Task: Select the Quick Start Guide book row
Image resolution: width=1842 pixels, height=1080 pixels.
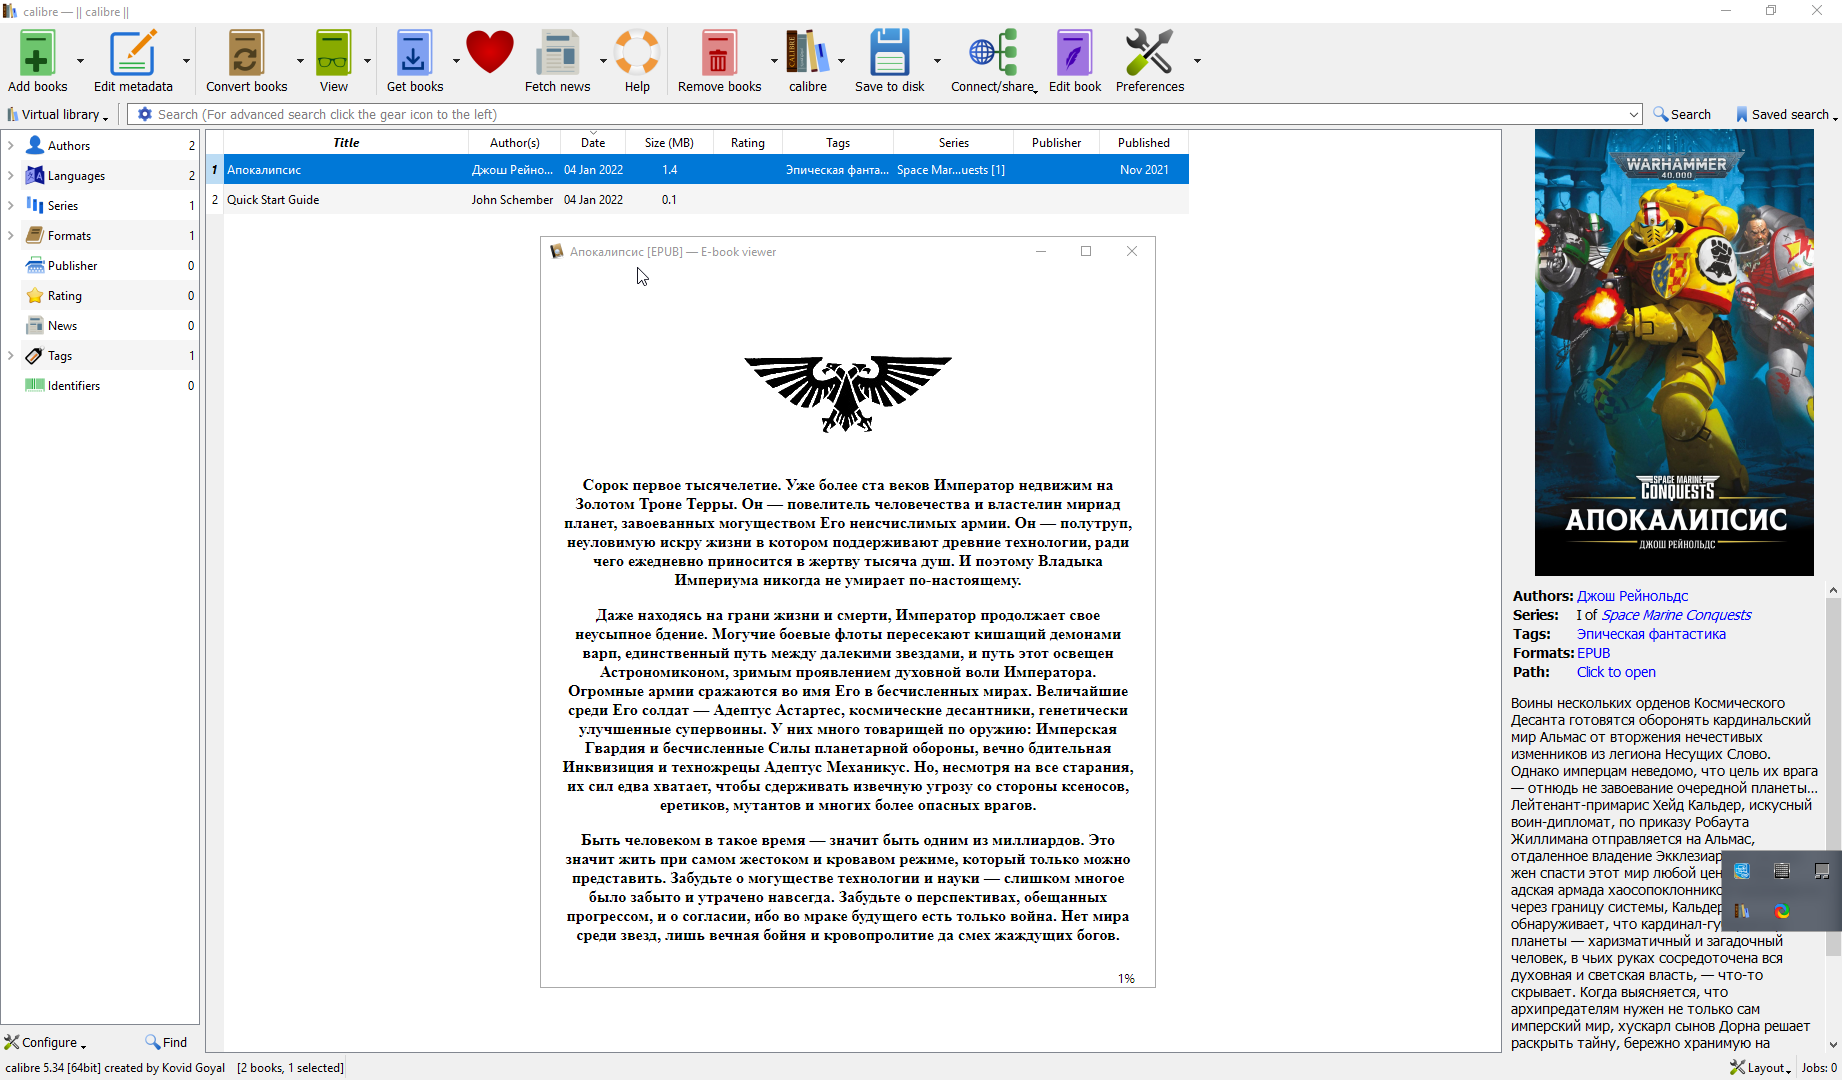Action: [273, 200]
